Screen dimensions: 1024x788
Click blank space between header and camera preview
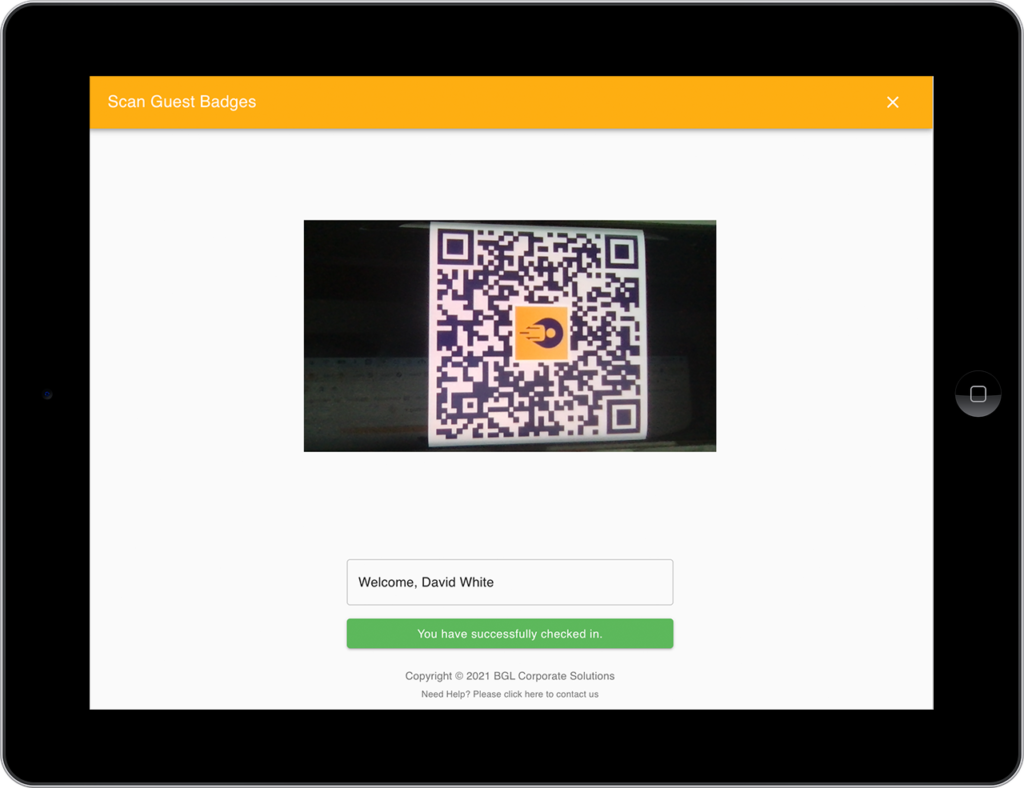pos(510,175)
